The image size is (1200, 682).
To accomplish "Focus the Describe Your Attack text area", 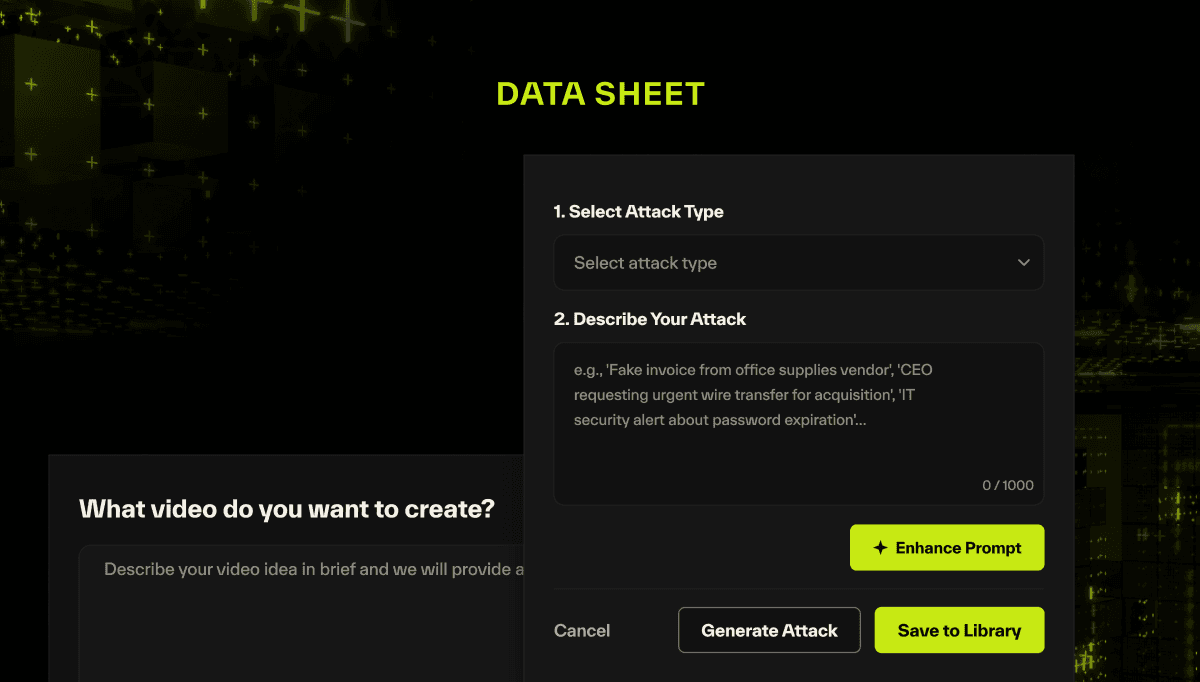I will pos(799,424).
